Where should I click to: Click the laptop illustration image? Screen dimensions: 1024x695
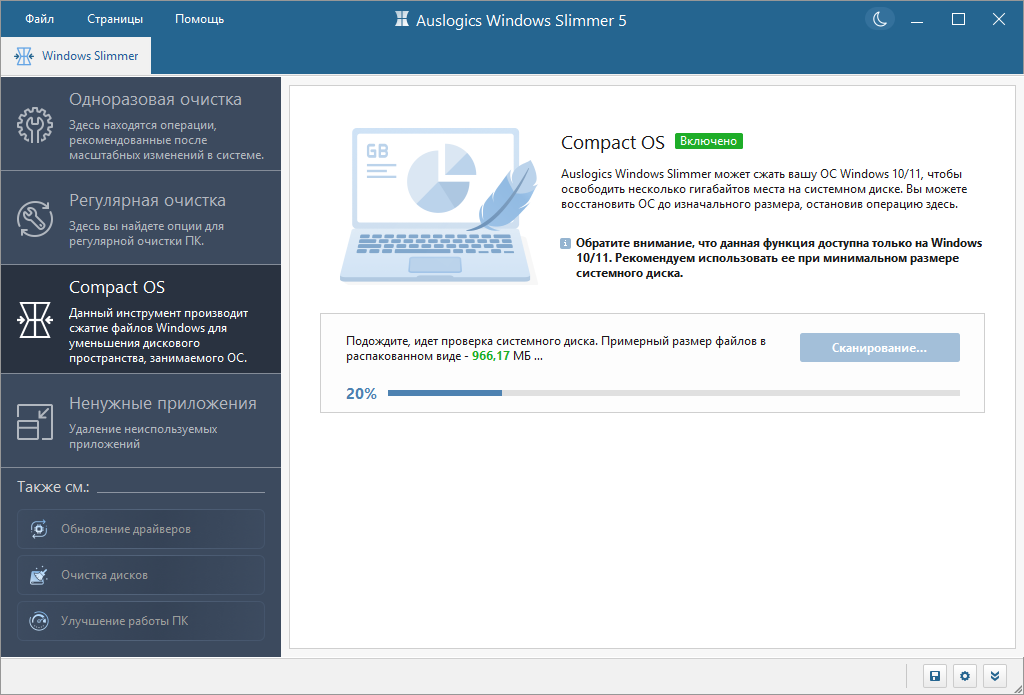[439, 206]
